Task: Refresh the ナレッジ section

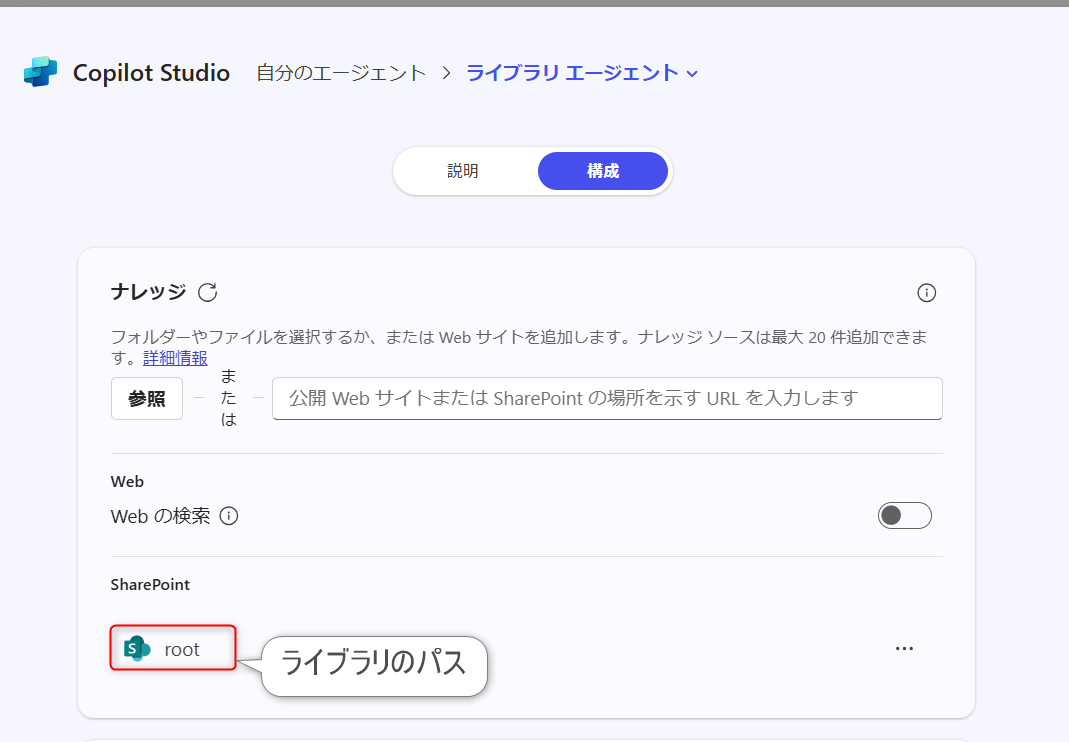Action: coord(207,293)
